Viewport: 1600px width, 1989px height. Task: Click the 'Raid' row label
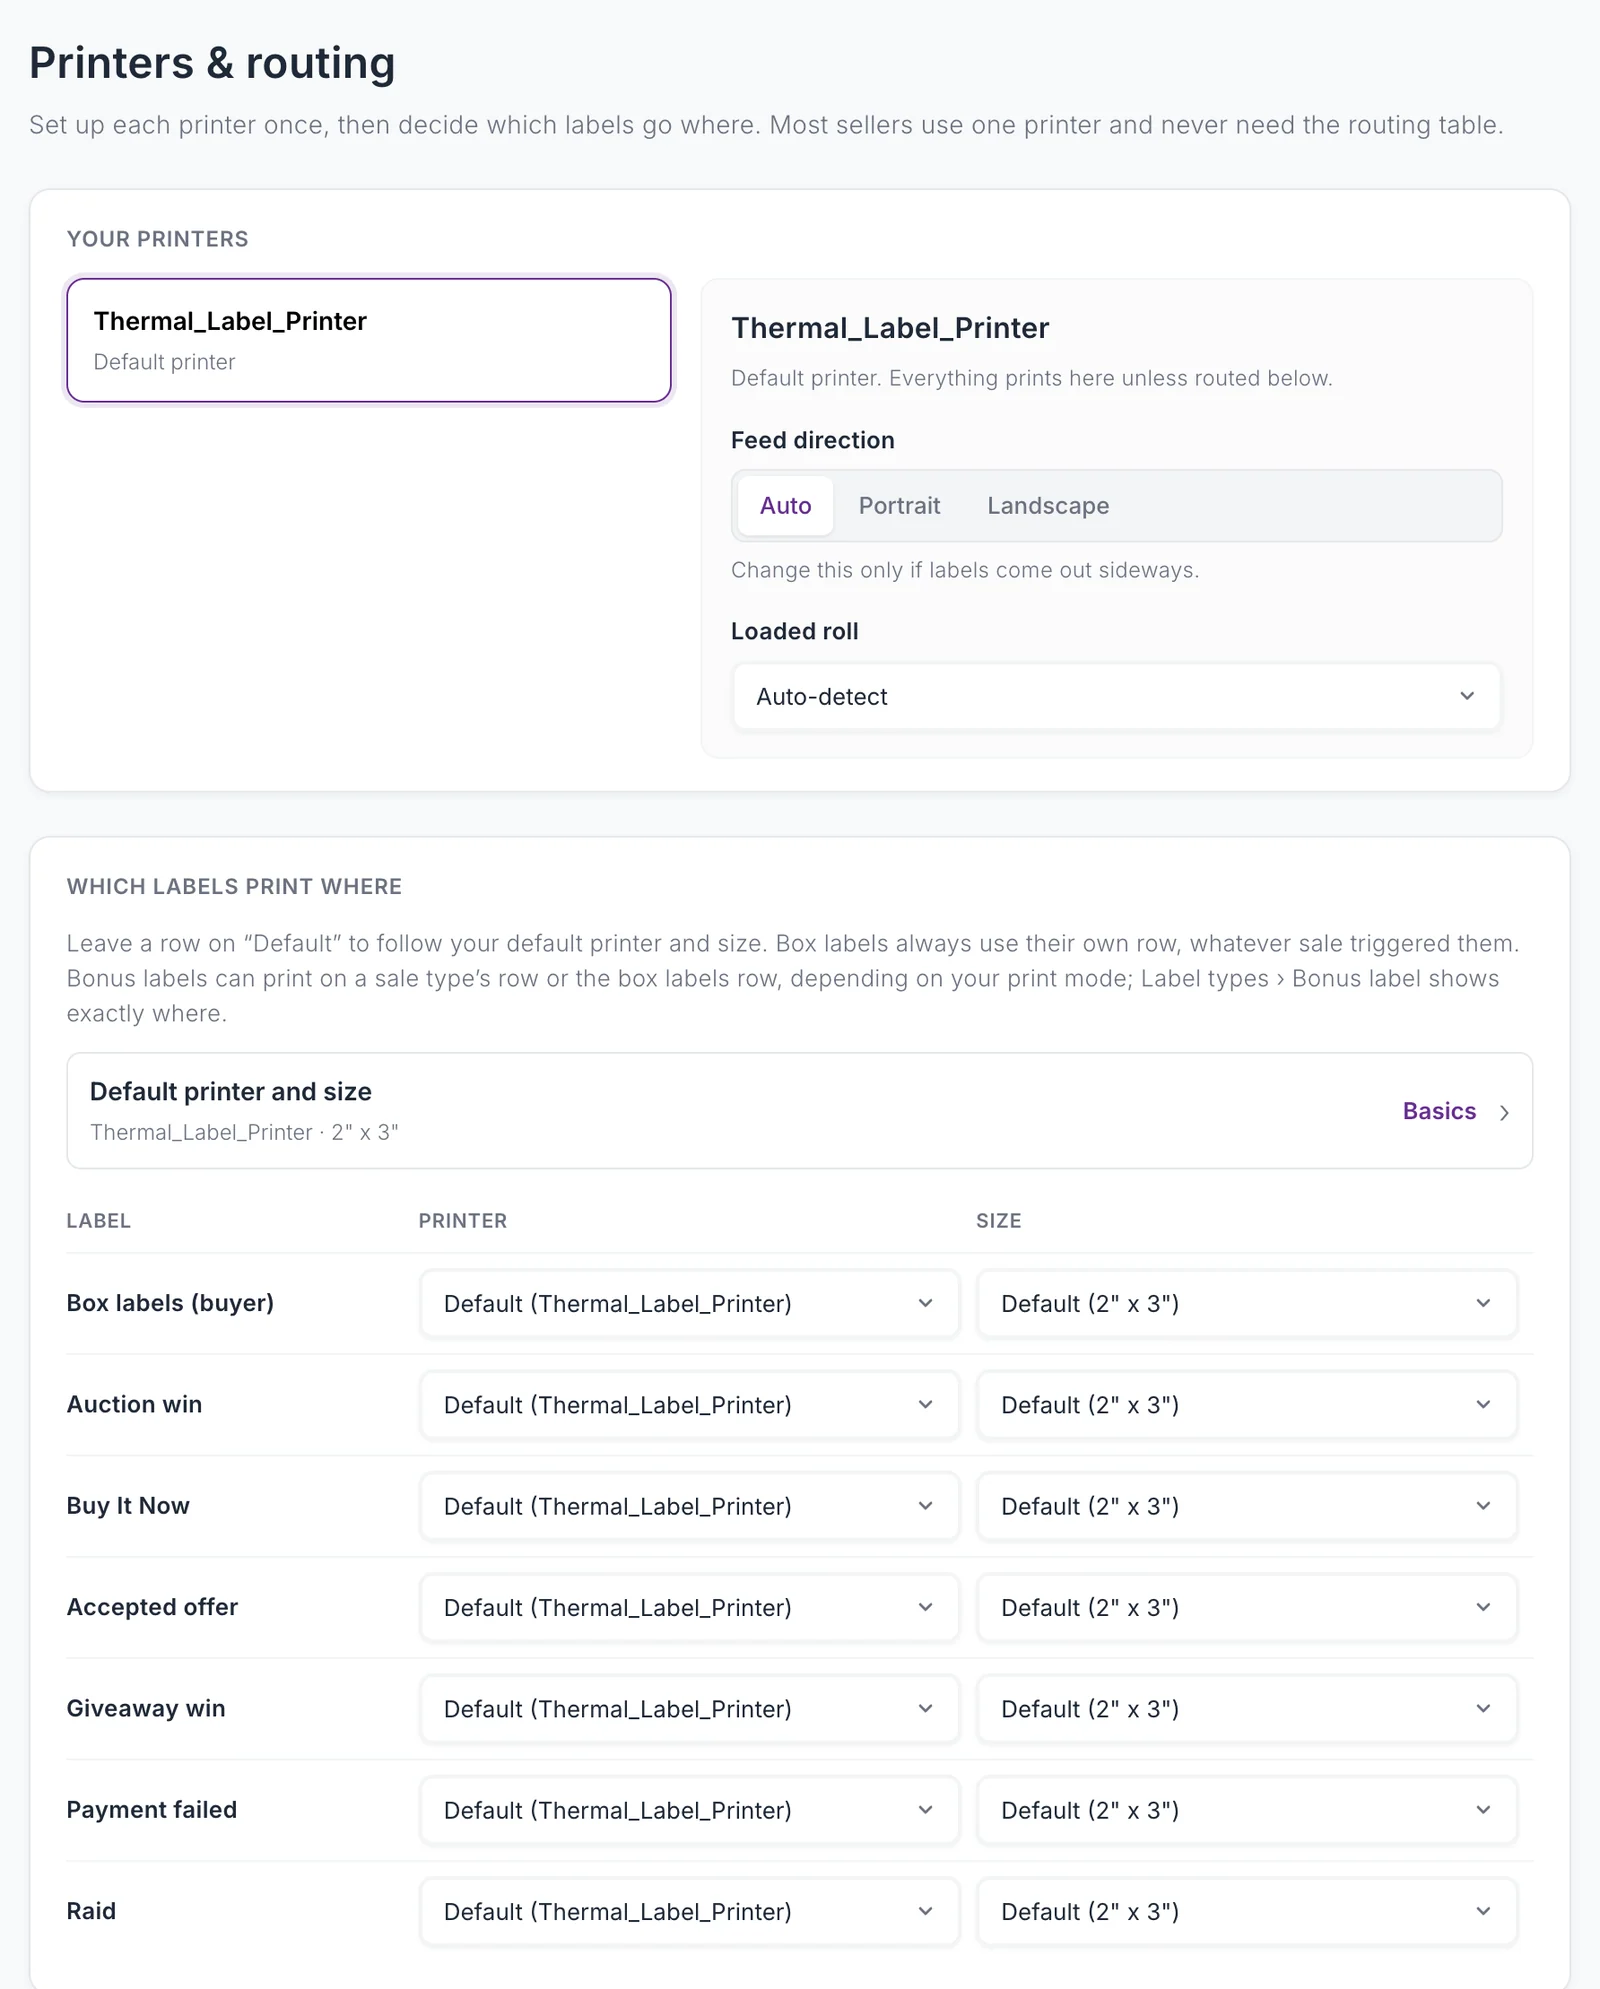click(x=91, y=1911)
